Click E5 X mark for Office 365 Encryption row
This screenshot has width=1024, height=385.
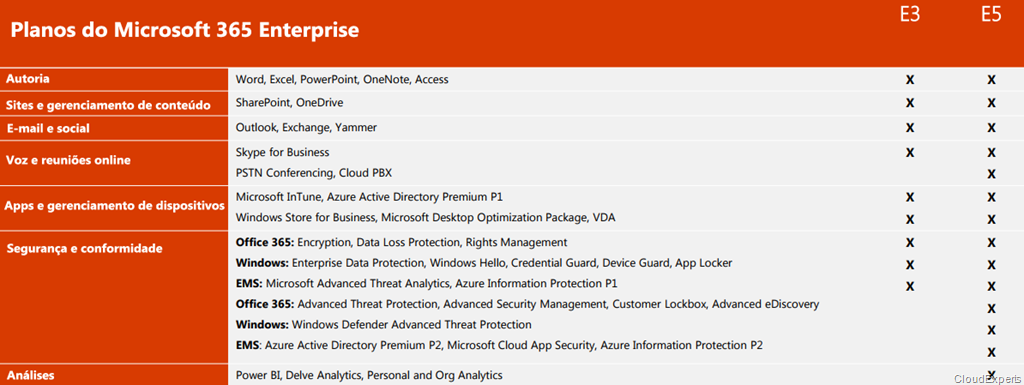[x=991, y=243]
